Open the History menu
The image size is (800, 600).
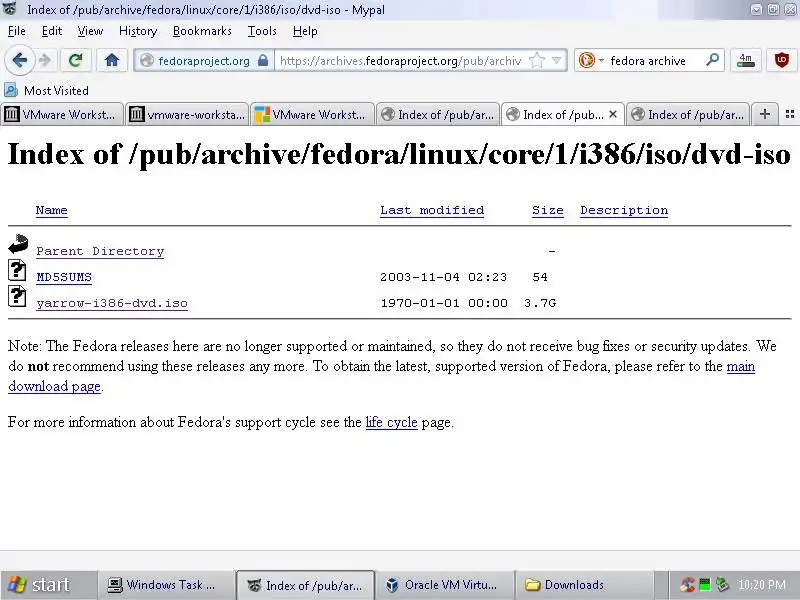click(x=138, y=31)
